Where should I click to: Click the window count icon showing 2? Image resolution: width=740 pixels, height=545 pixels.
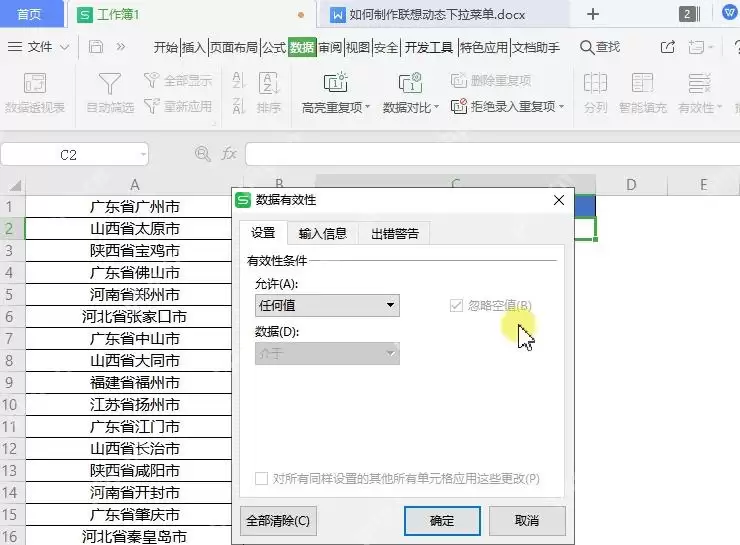coord(689,14)
